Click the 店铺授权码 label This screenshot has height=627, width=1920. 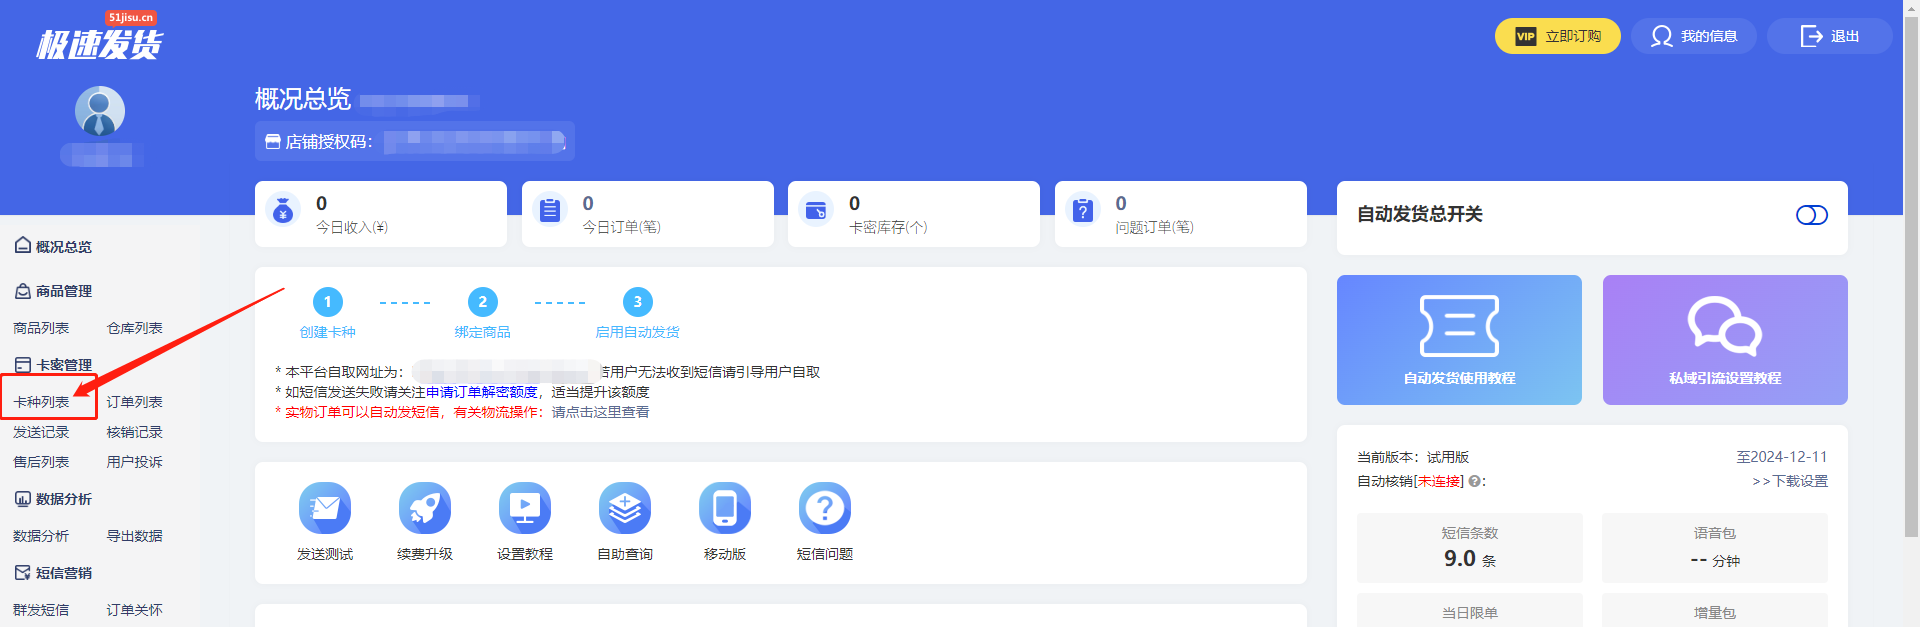tap(328, 142)
